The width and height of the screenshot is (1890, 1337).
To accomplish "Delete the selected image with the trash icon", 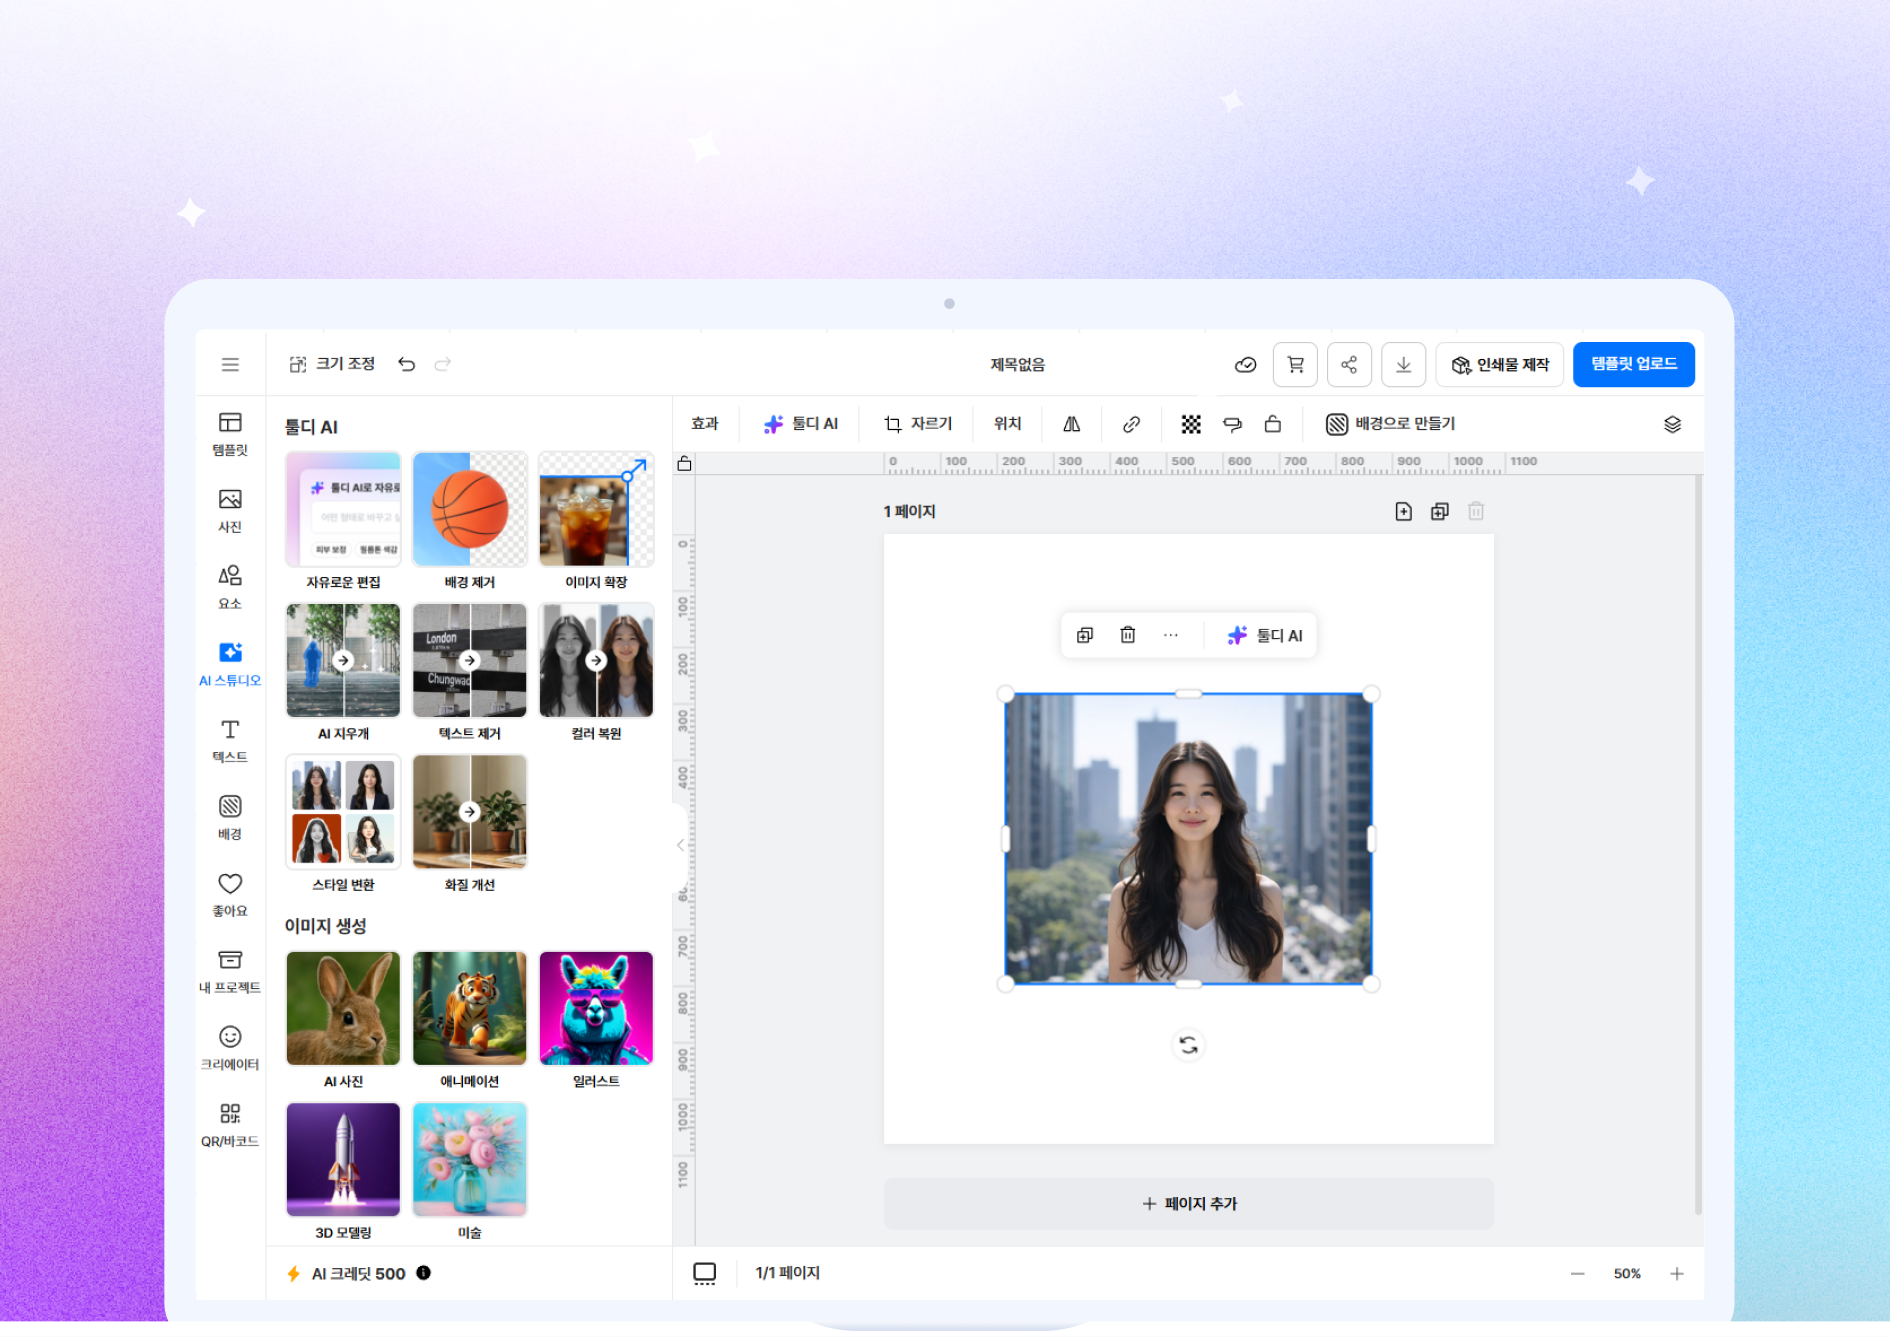I will tap(1128, 635).
